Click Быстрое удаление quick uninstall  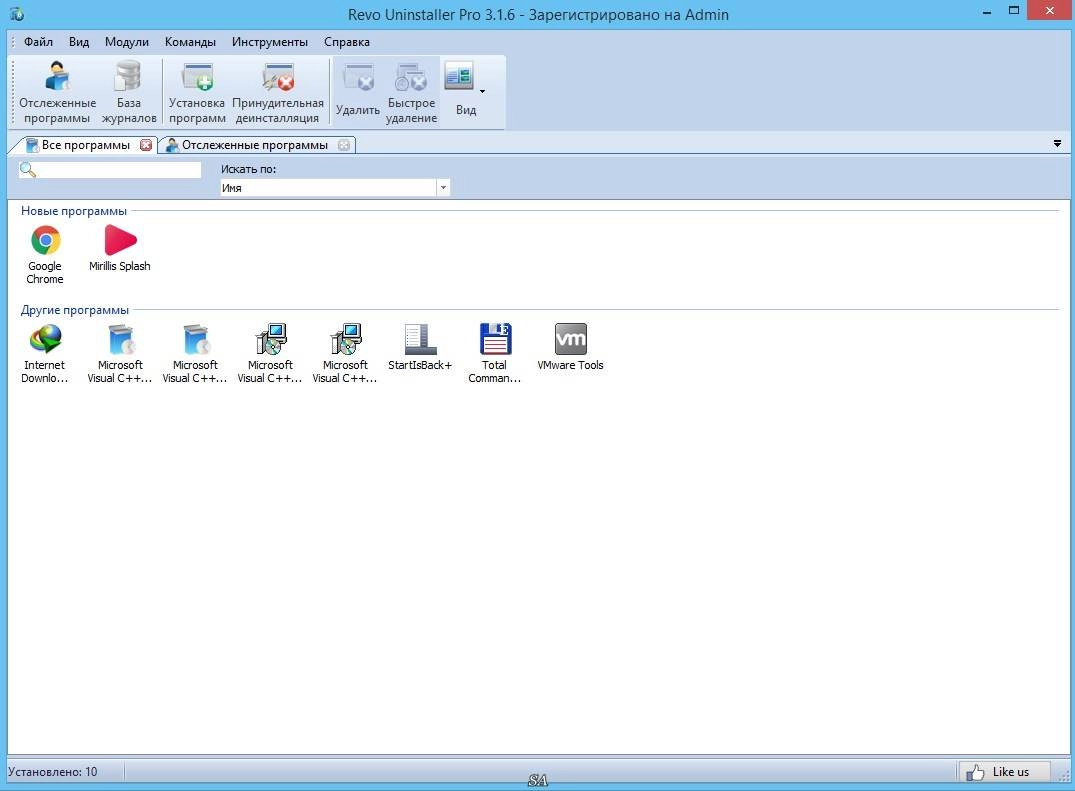click(411, 93)
